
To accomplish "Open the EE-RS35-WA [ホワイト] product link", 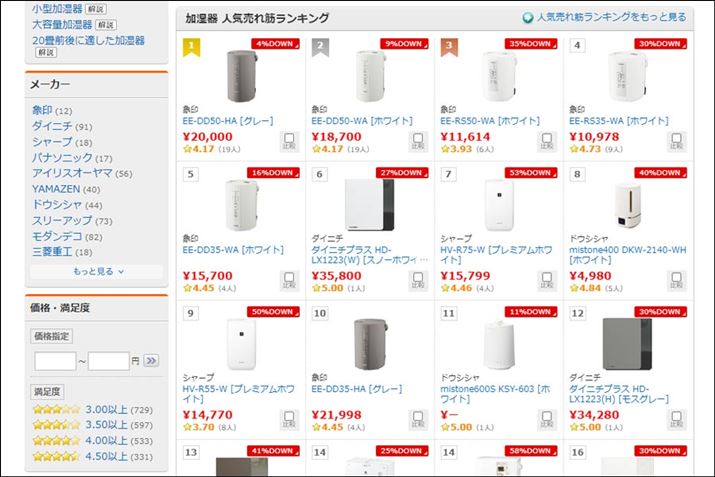I will coord(619,121).
